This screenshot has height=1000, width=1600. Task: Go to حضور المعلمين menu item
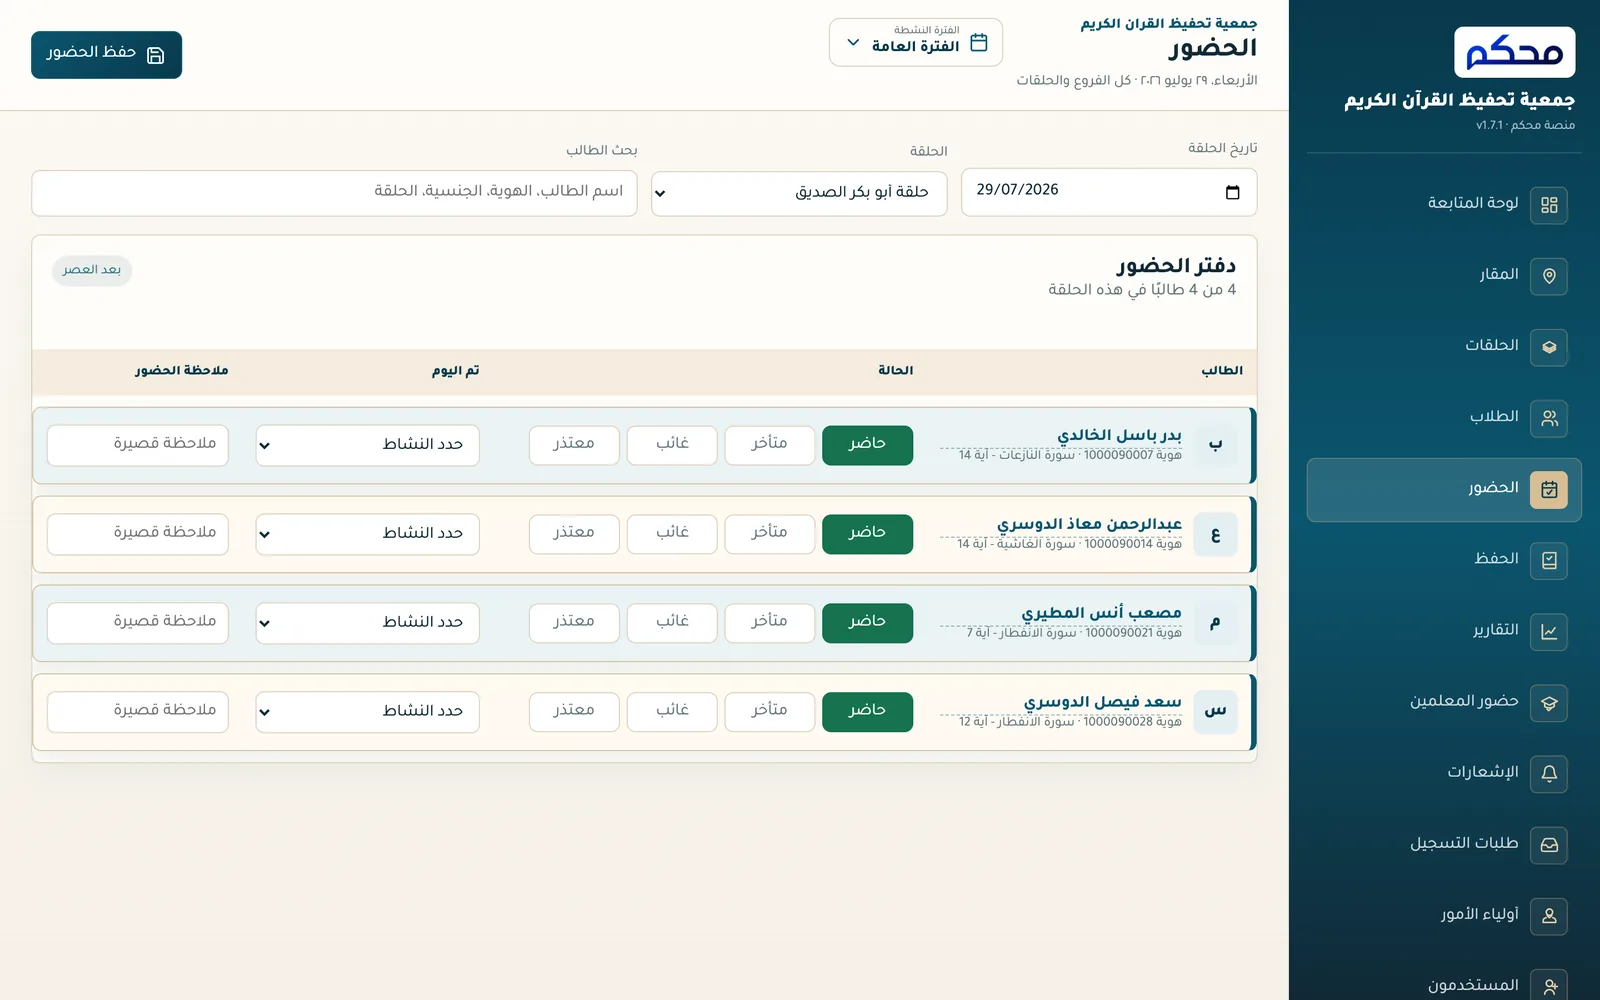(1444, 703)
